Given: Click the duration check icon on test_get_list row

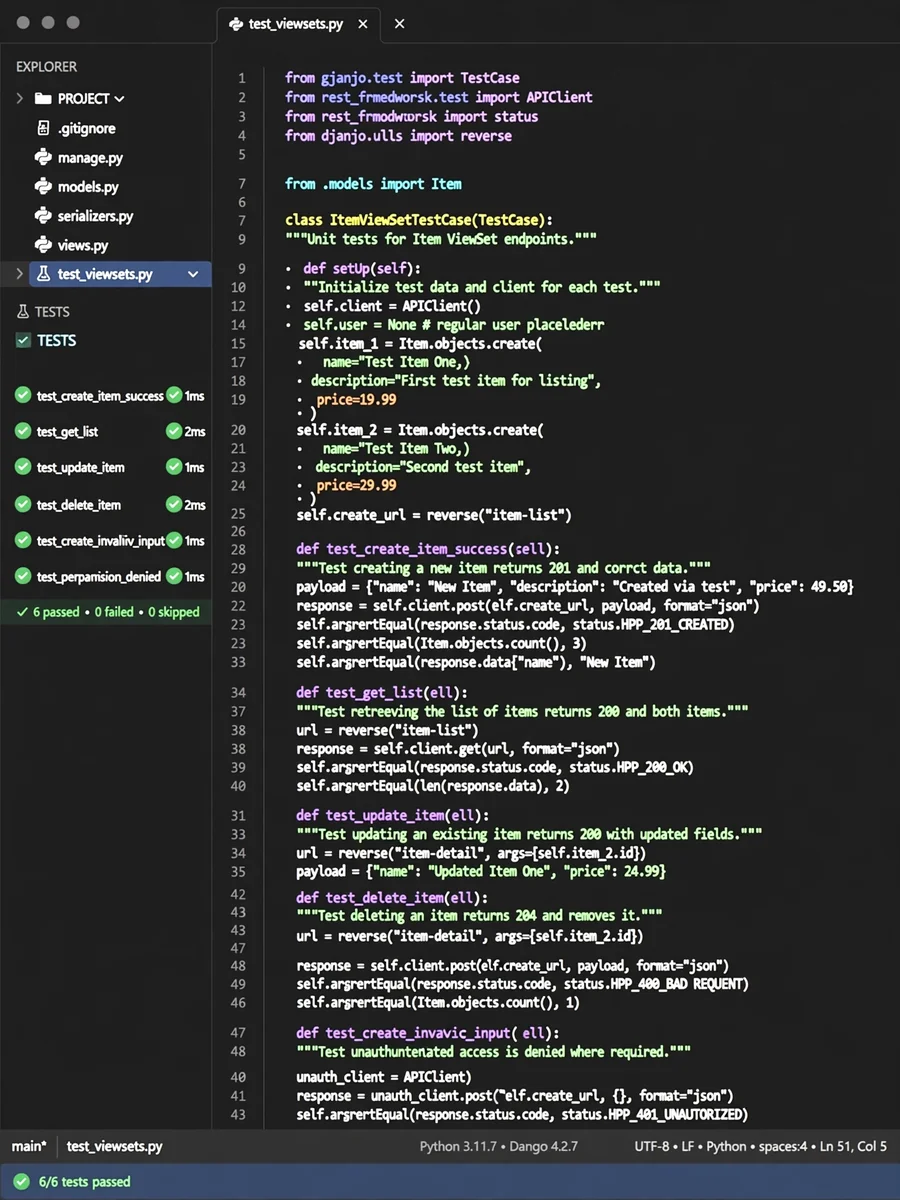Looking at the screenshot, I should click(x=174, y=432).
